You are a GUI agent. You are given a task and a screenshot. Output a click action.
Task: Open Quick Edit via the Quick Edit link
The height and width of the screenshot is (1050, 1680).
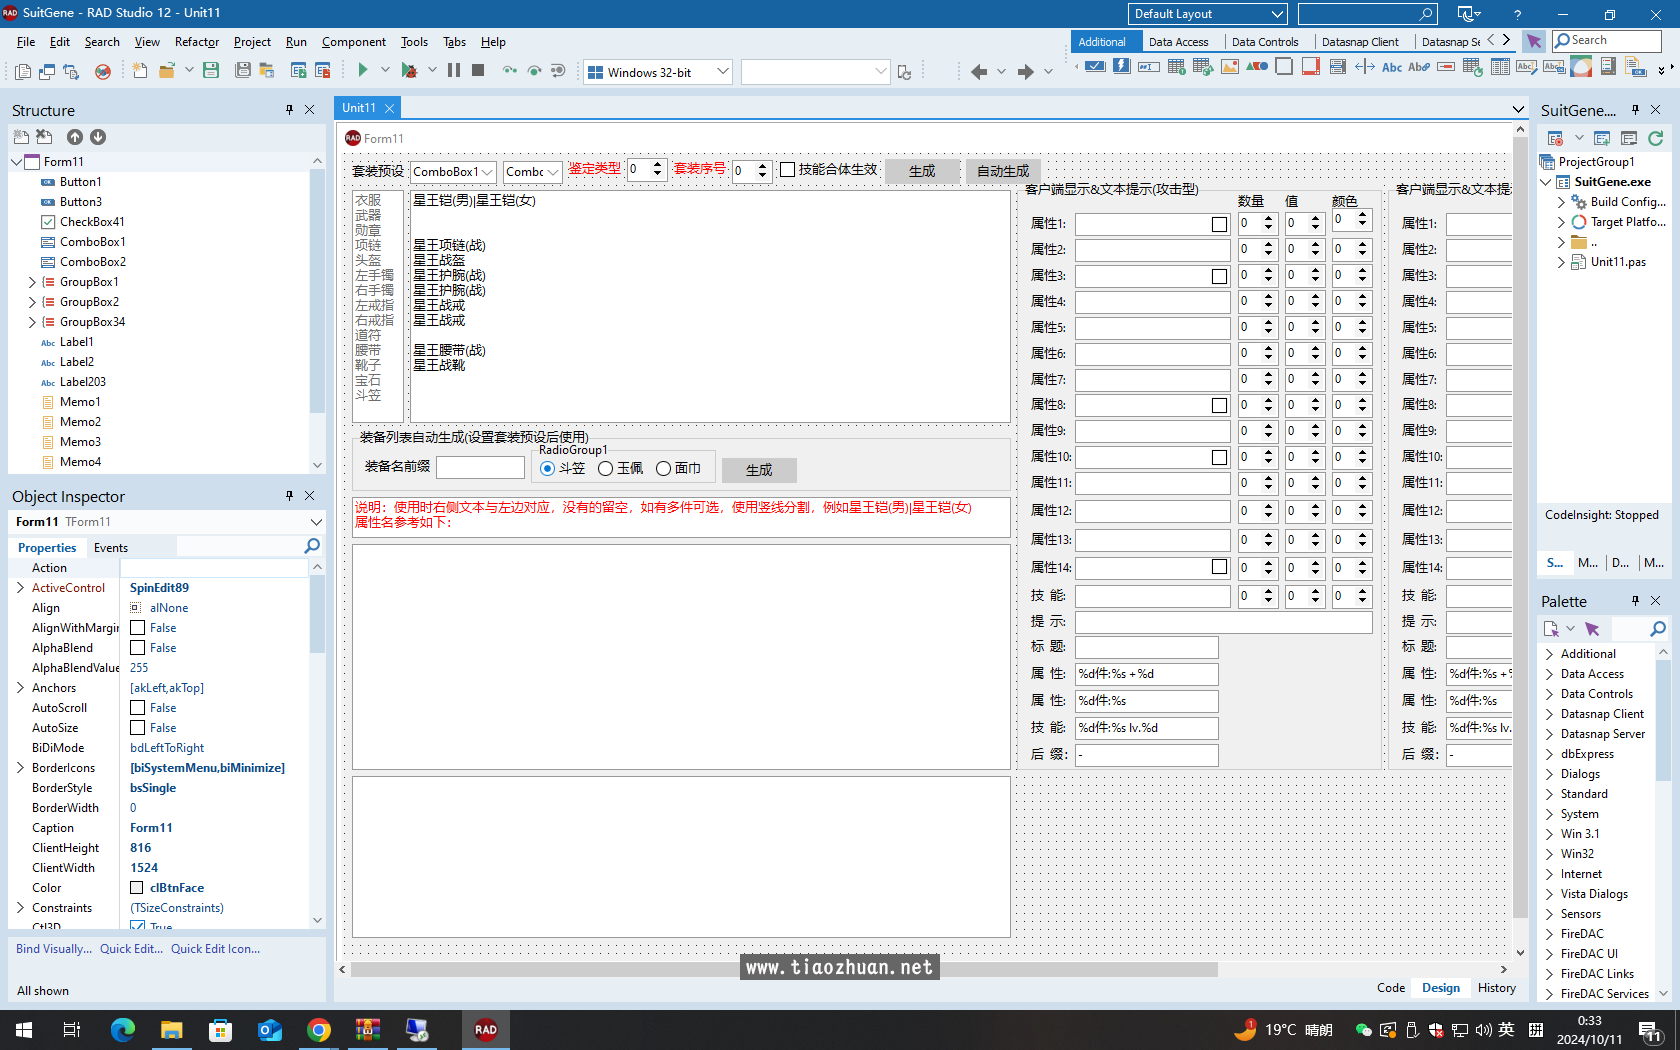click(131, 948)
